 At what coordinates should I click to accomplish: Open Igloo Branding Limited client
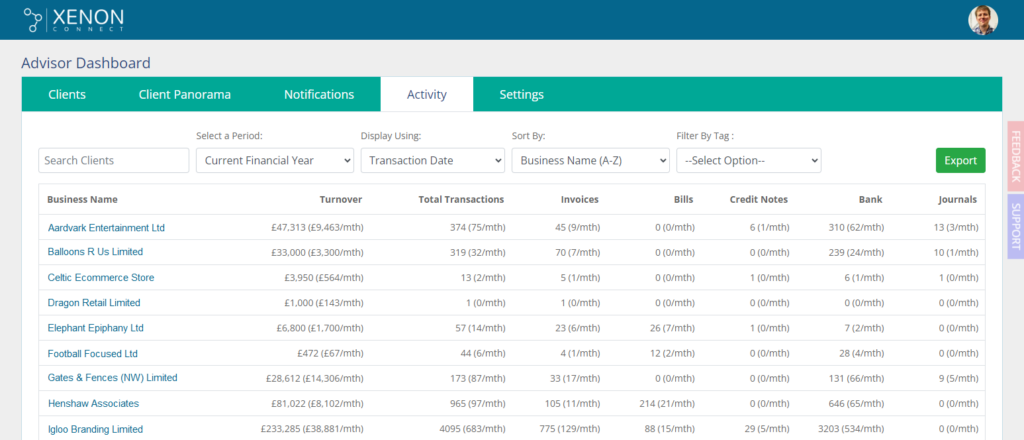(x=95, y=429)
